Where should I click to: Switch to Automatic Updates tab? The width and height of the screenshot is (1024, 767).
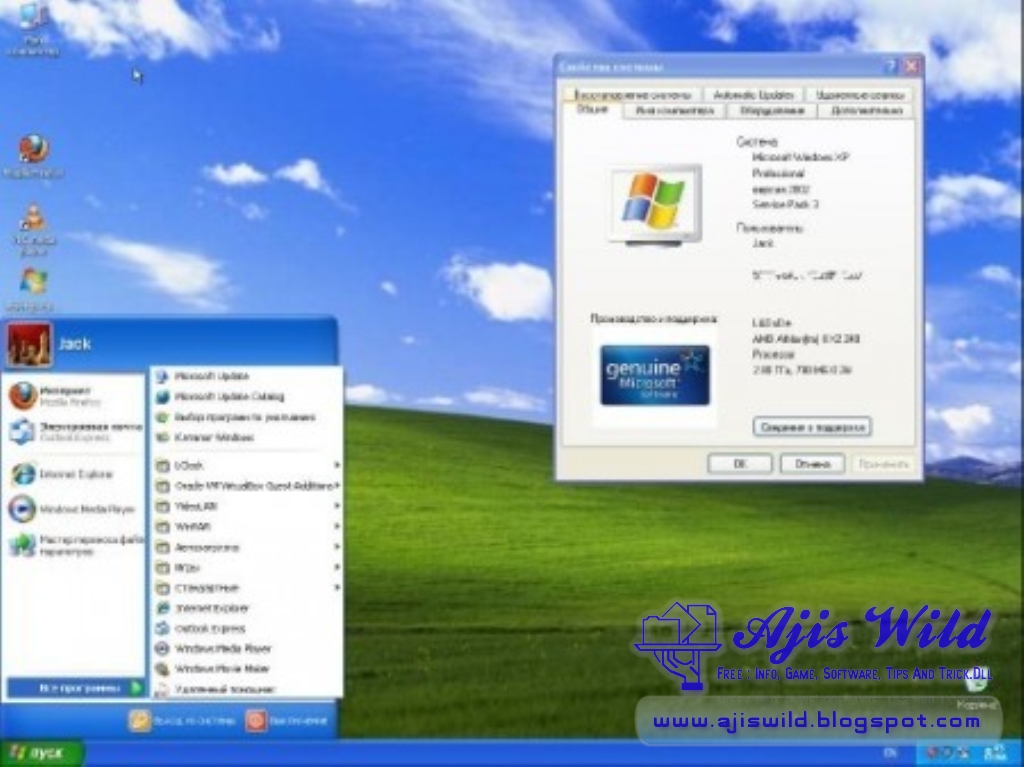(753, 95)
